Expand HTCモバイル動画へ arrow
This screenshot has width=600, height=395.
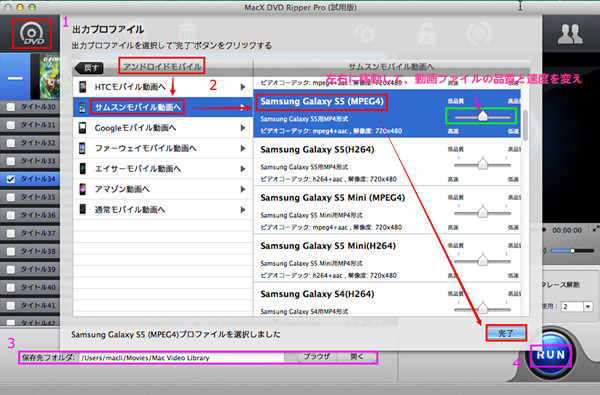pyautogui.click(x=243, y=87)
